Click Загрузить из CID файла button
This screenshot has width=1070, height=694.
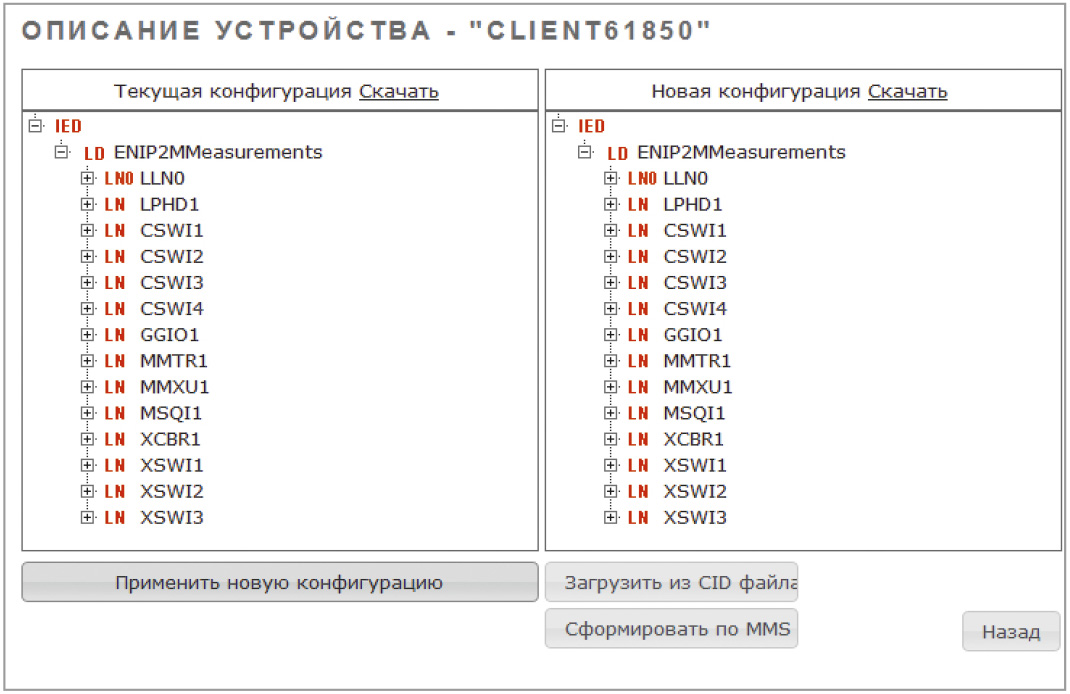[x=671, y=582]
